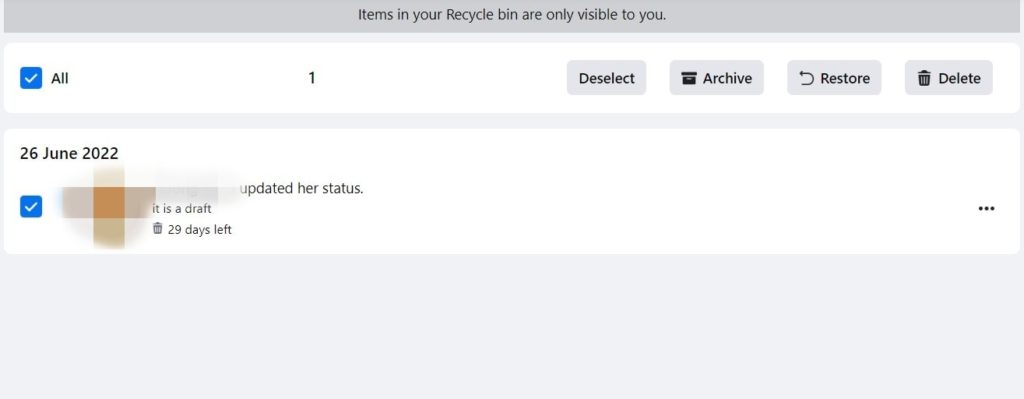
Task: Click the '29 days left' text
Action: click(x=199, y=230)
